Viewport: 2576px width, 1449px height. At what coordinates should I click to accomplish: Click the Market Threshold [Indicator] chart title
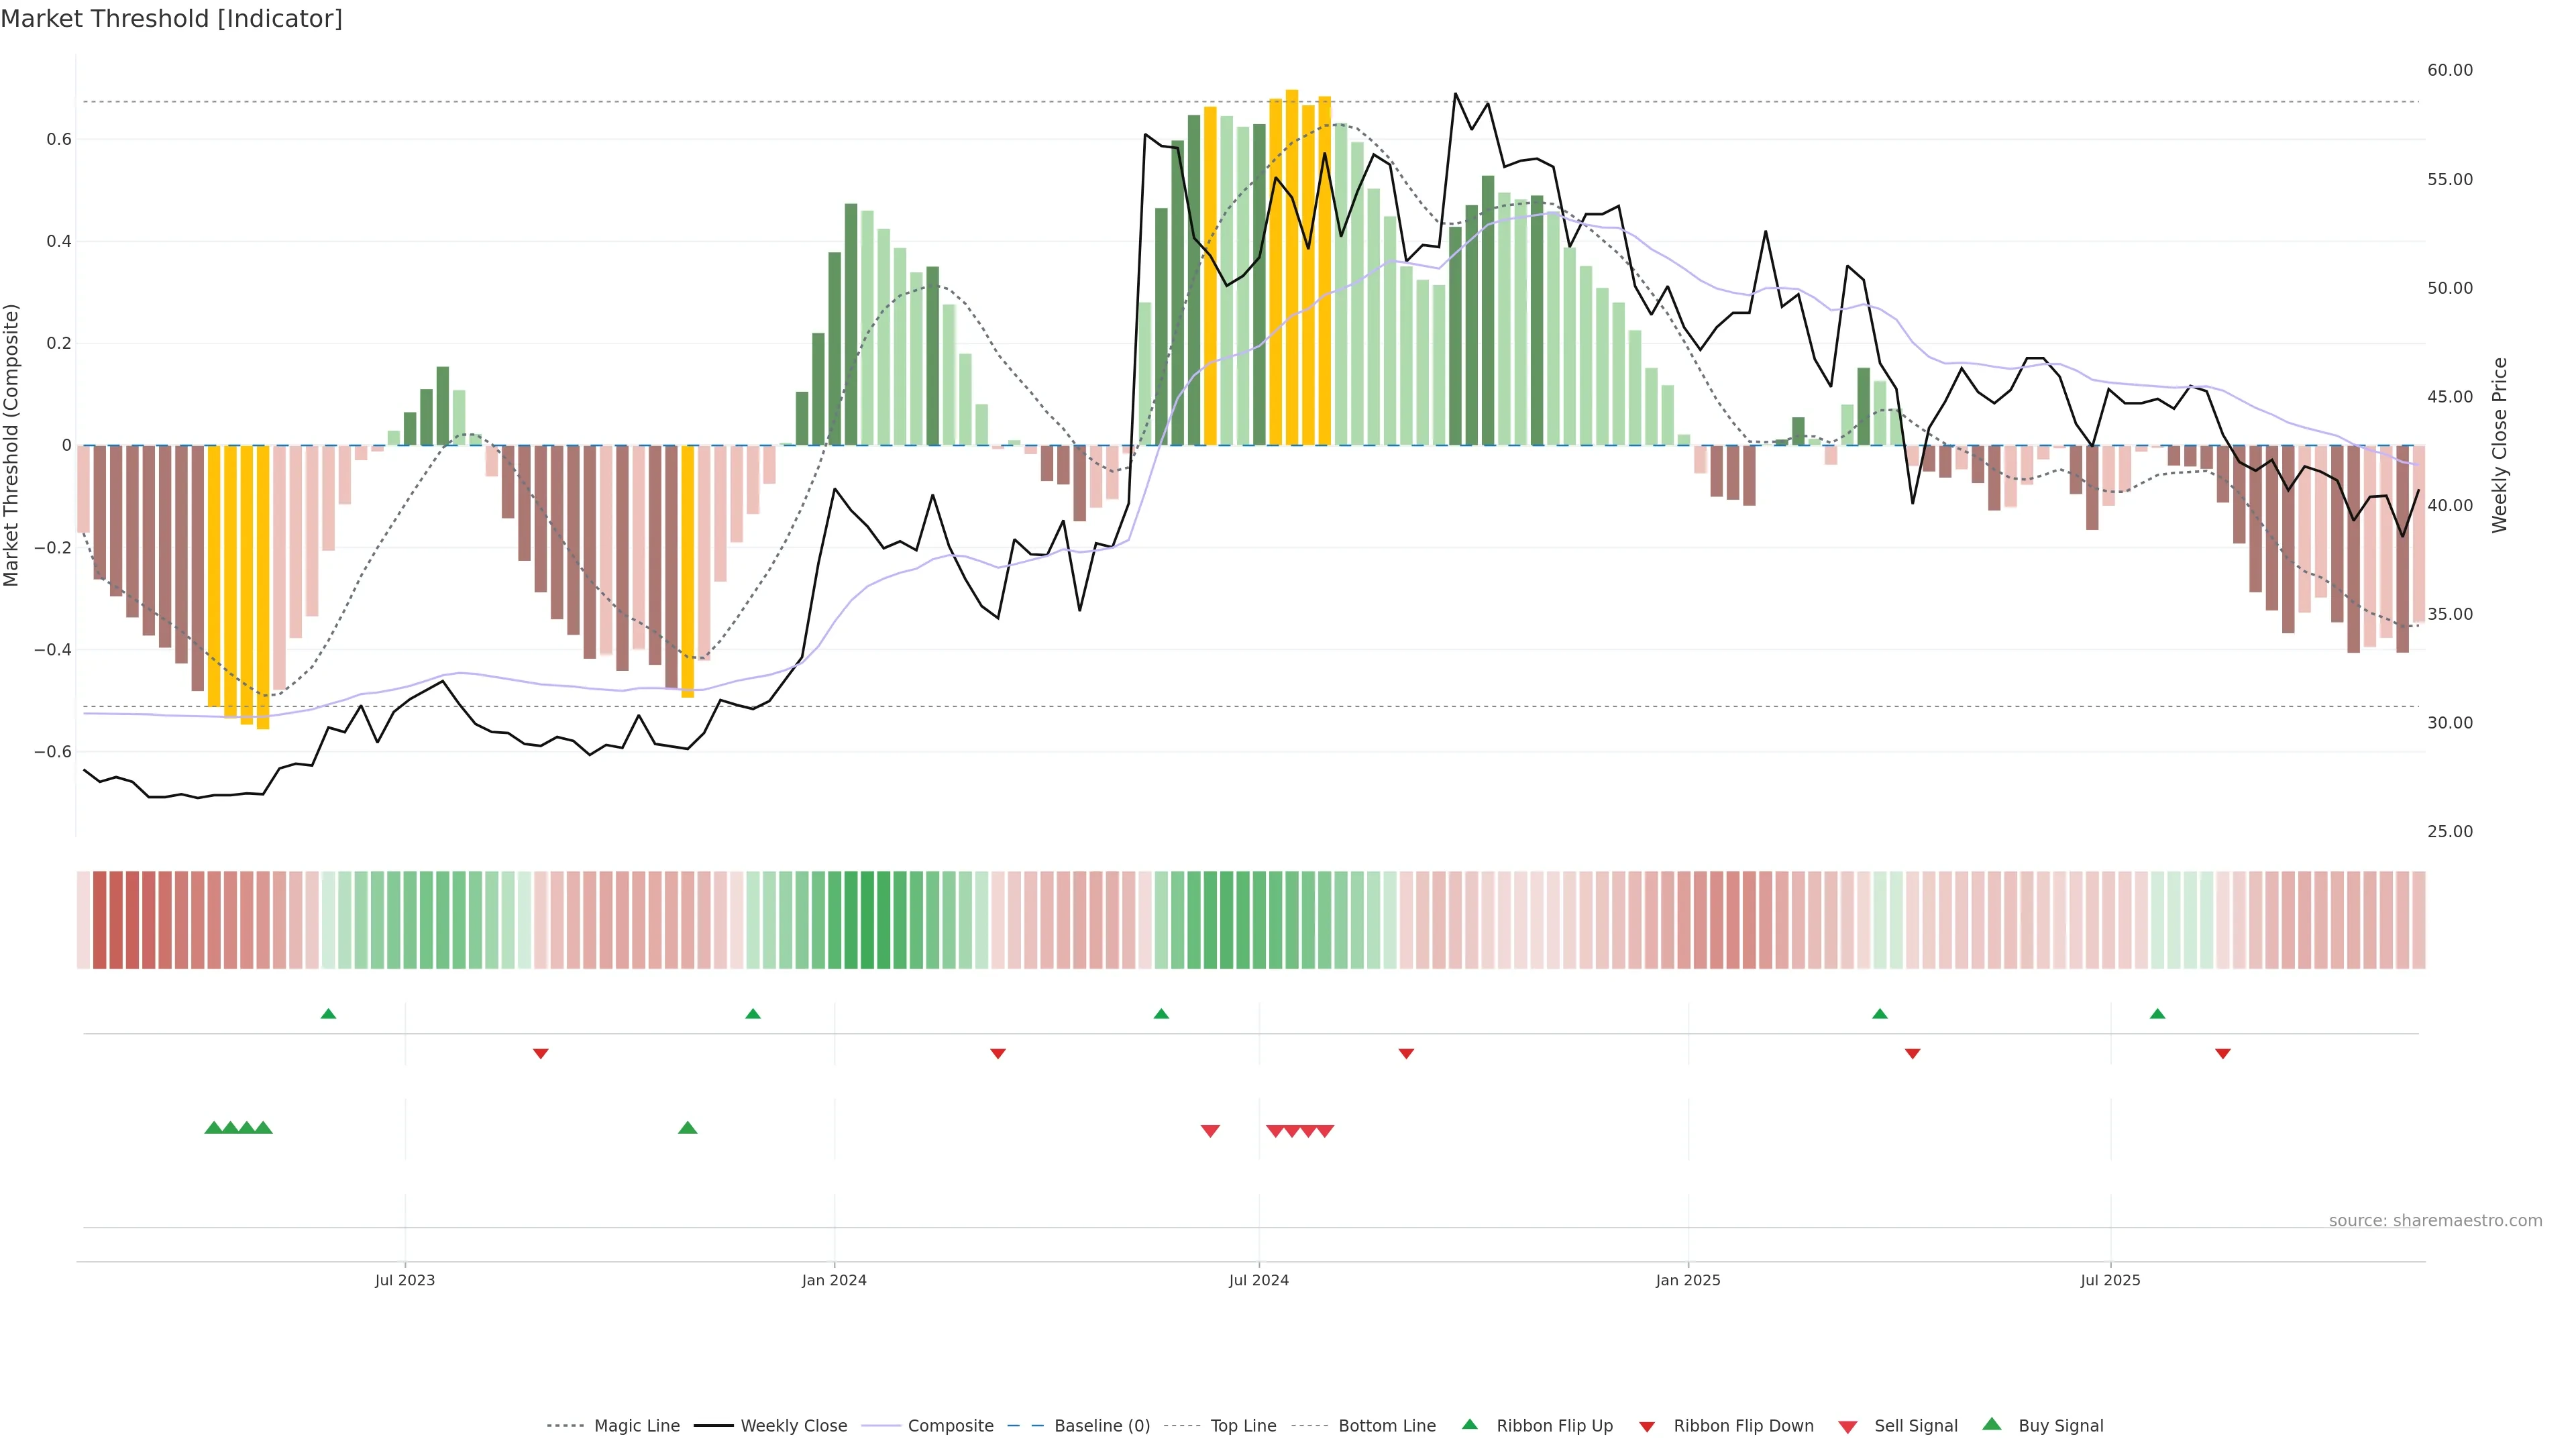[x=171, y=19]
